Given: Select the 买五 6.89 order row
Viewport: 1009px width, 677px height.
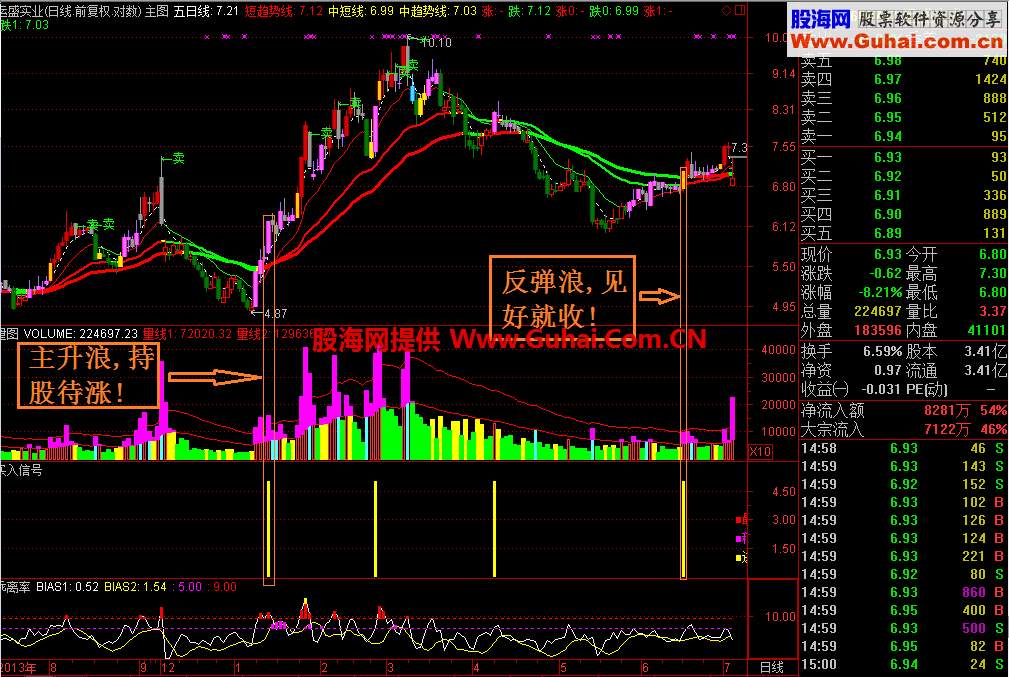Looking at the screenshot, I should coord(903,233).
